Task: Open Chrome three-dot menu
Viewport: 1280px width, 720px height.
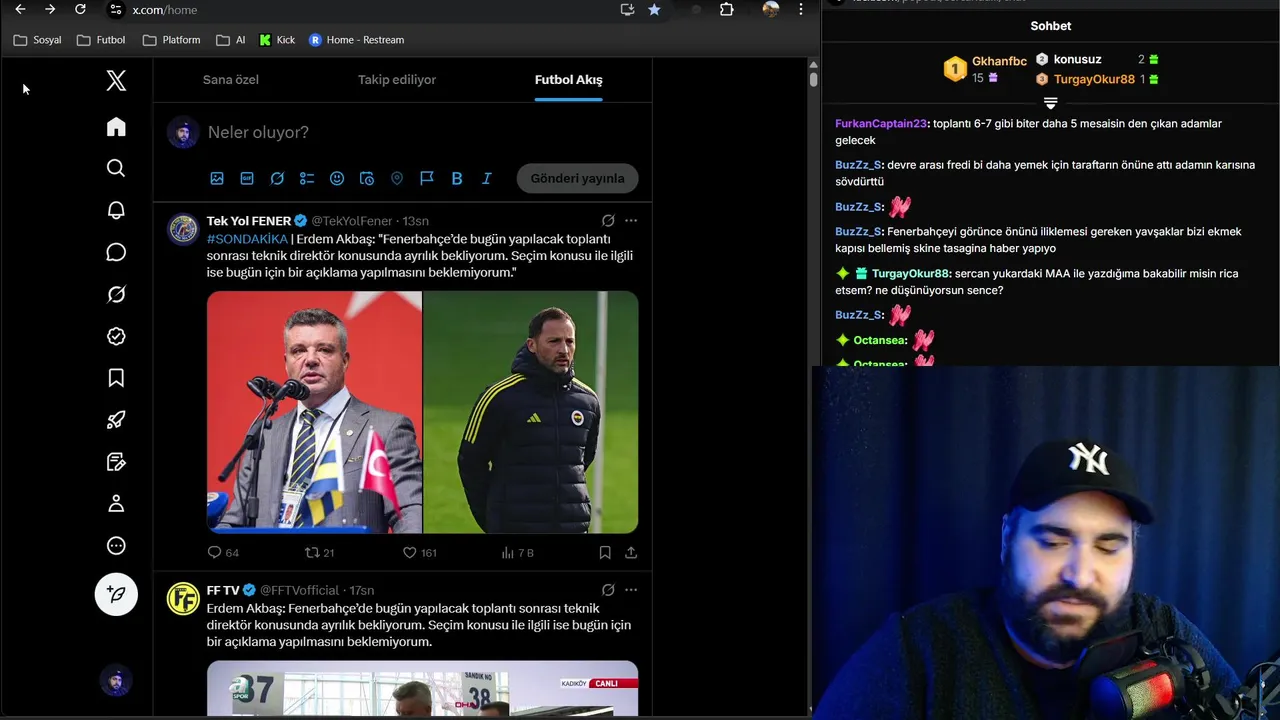Action: 800,9
